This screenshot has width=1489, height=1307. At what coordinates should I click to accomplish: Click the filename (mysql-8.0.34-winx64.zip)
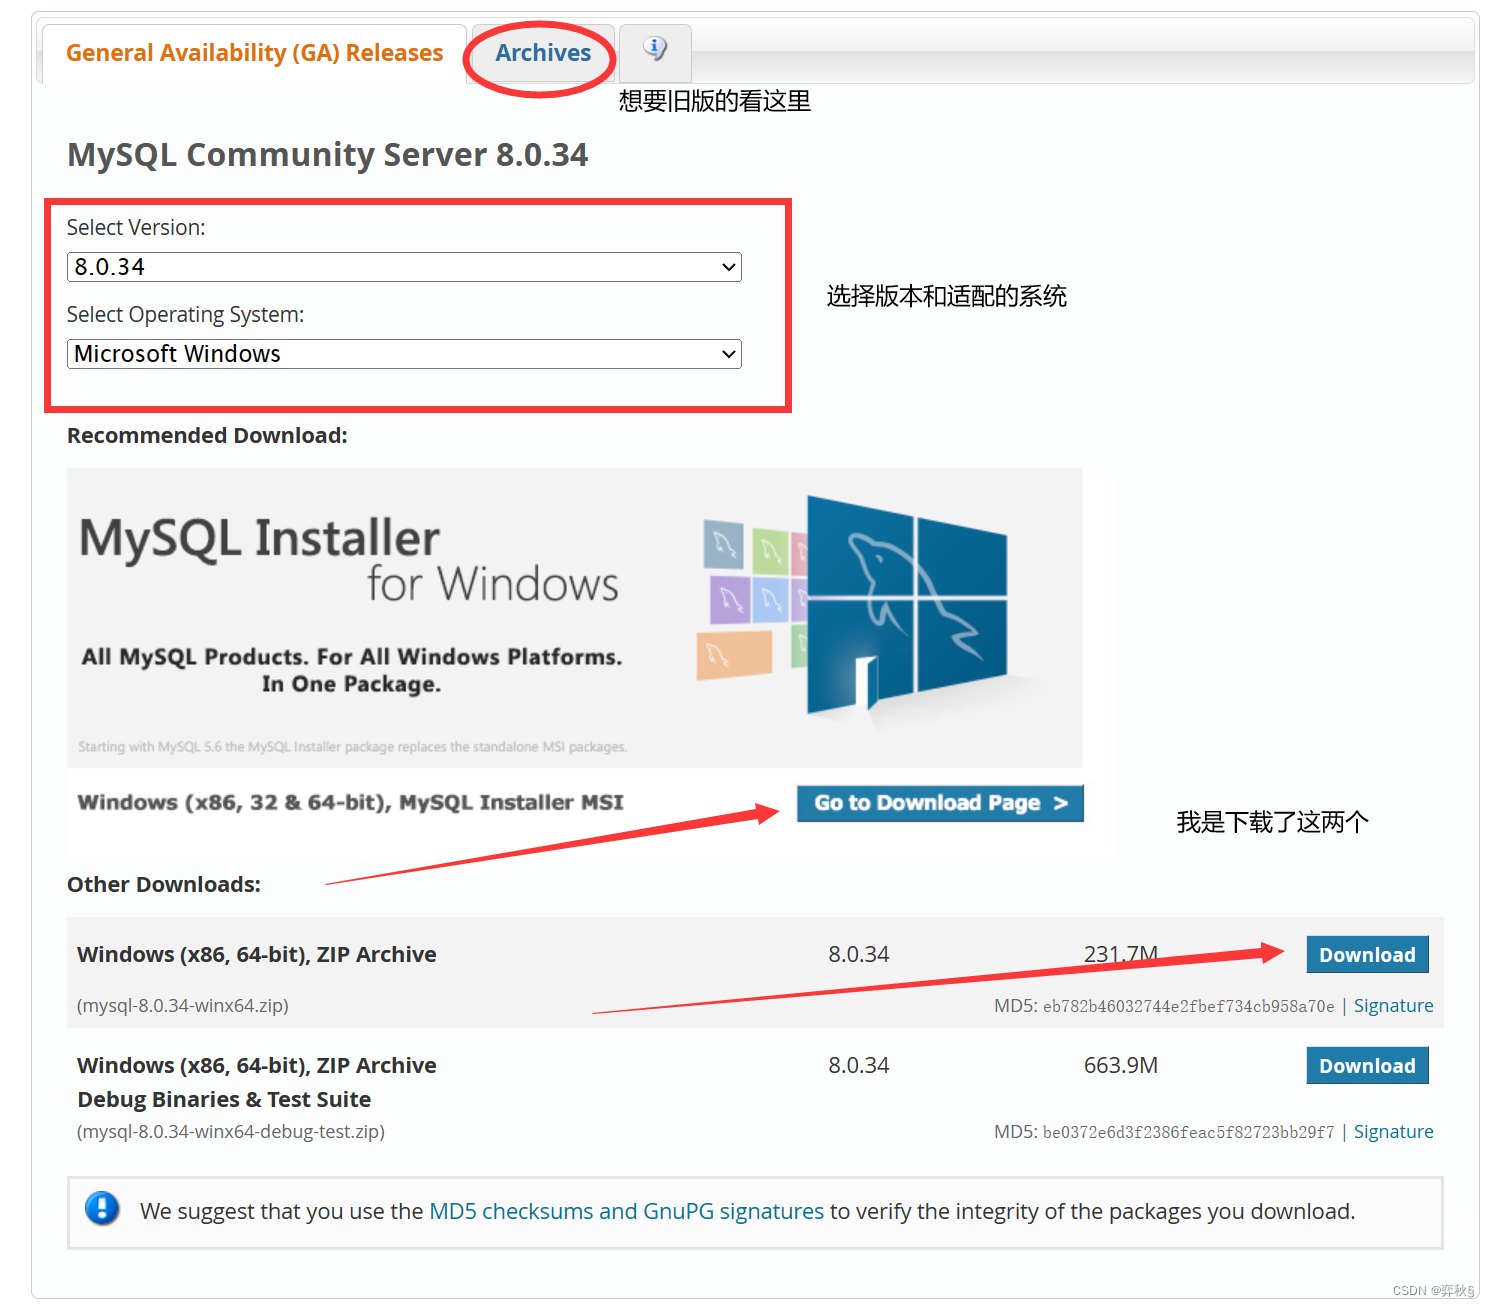[x=183, y=1006]
